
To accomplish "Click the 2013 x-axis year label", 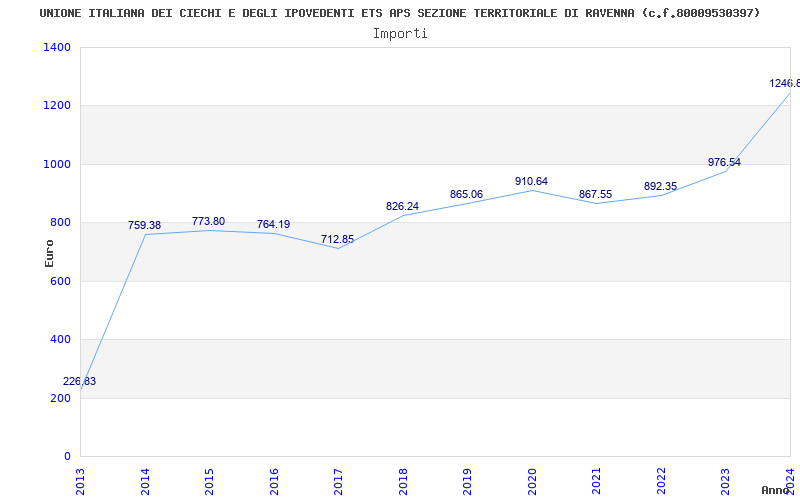I will 81,482.
